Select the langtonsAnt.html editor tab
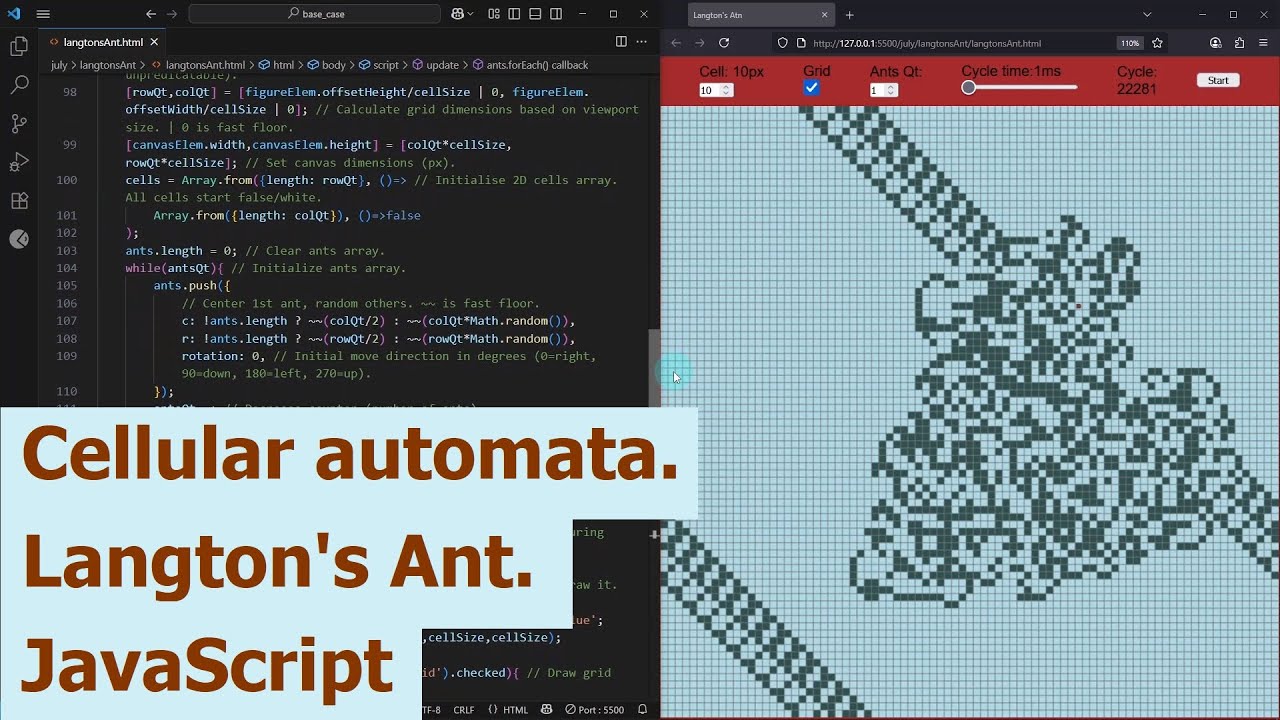 pyautogui.click(x=102, y=43)
